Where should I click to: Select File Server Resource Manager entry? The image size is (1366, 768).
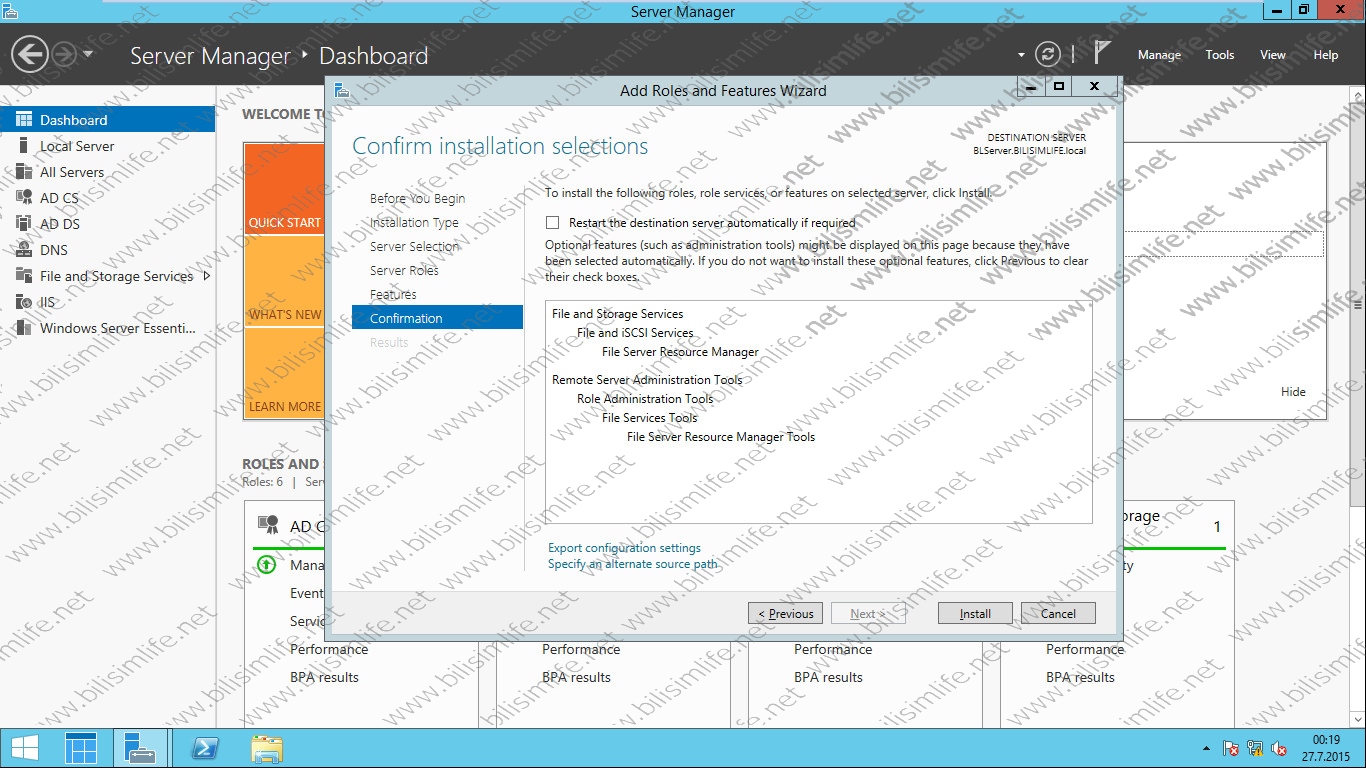[x=680, y=352]
